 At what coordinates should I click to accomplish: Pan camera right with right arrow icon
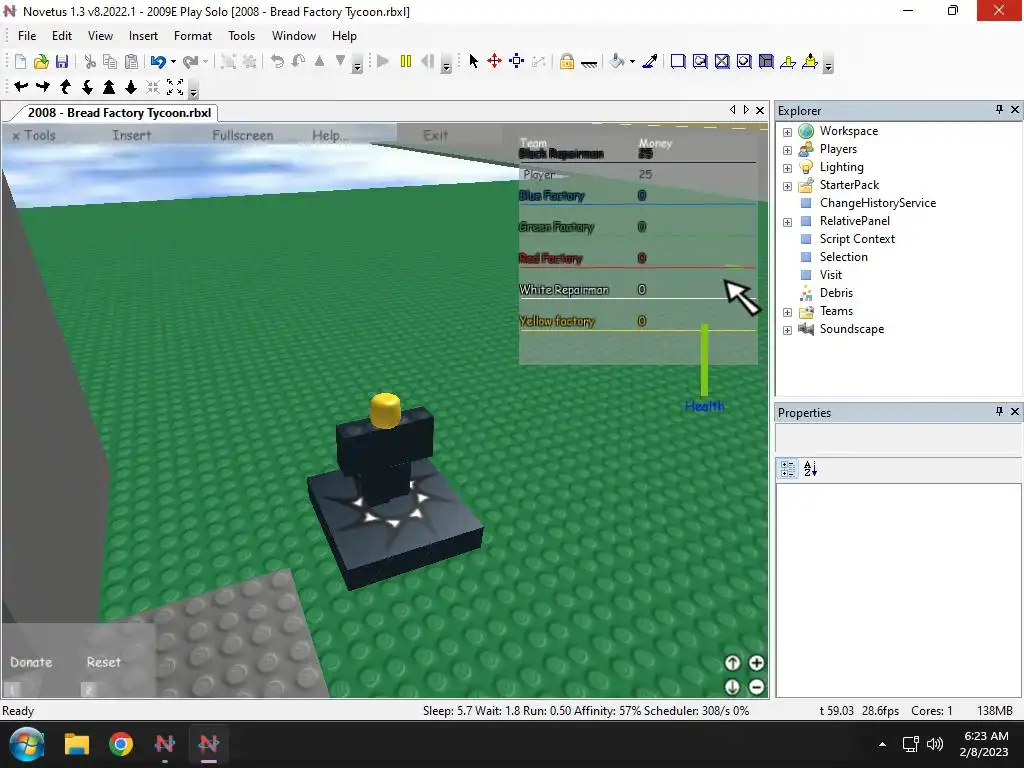(43, 86)
